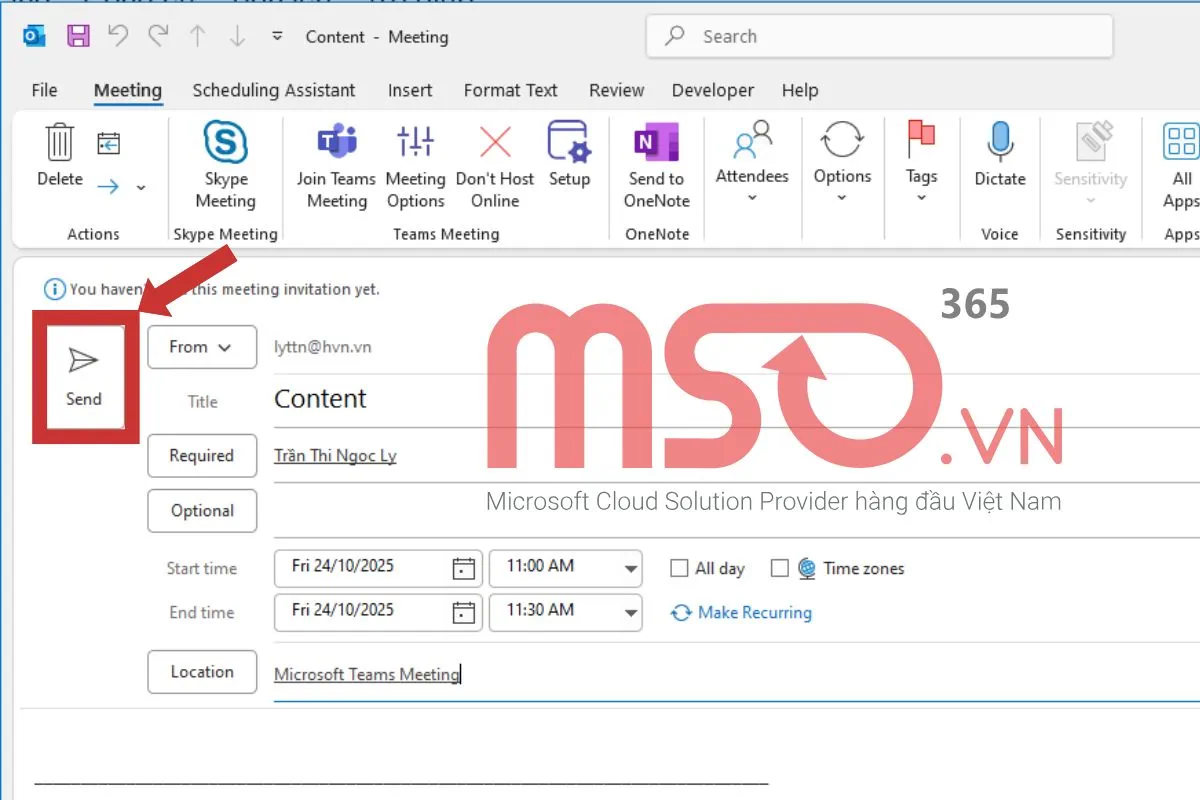The height and width of the screenshot is (800, 1200).
Task: Click inside the Search box
Action: pos(878,36)
